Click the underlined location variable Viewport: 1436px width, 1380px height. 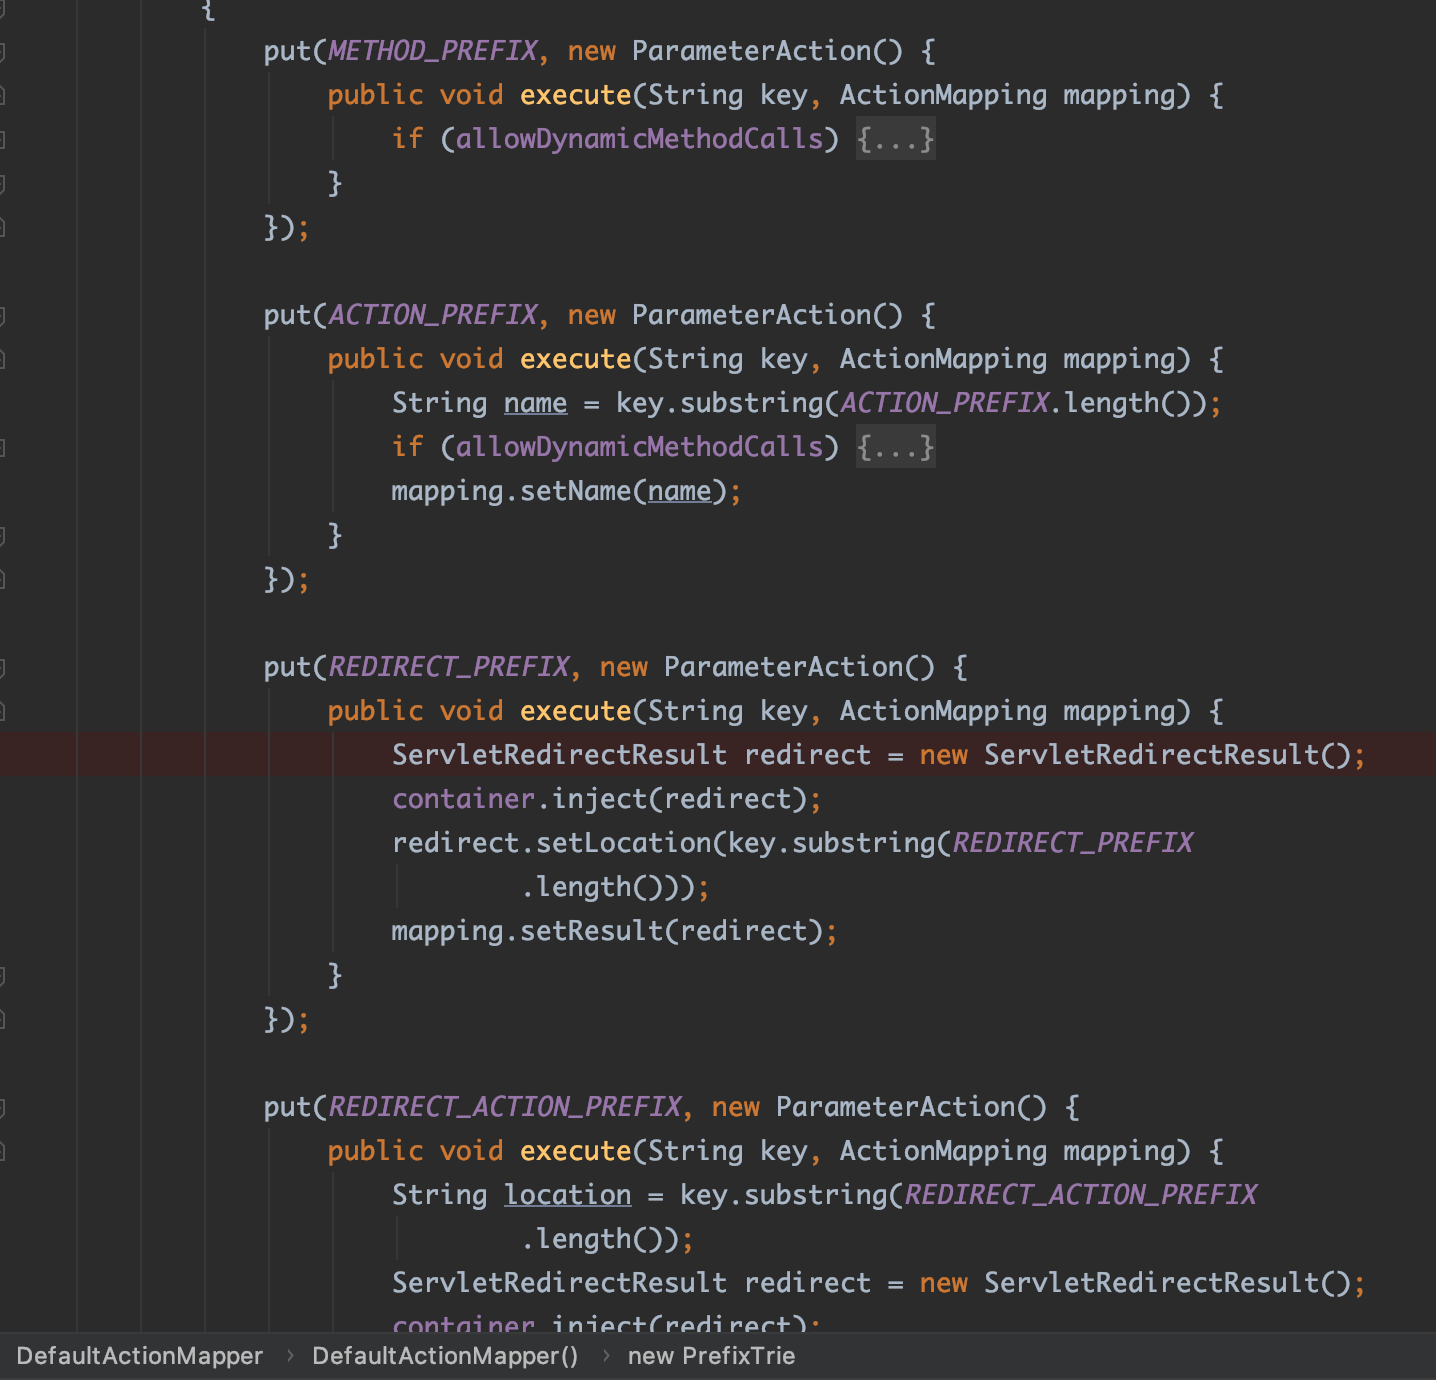click(x=567, y=1195)
